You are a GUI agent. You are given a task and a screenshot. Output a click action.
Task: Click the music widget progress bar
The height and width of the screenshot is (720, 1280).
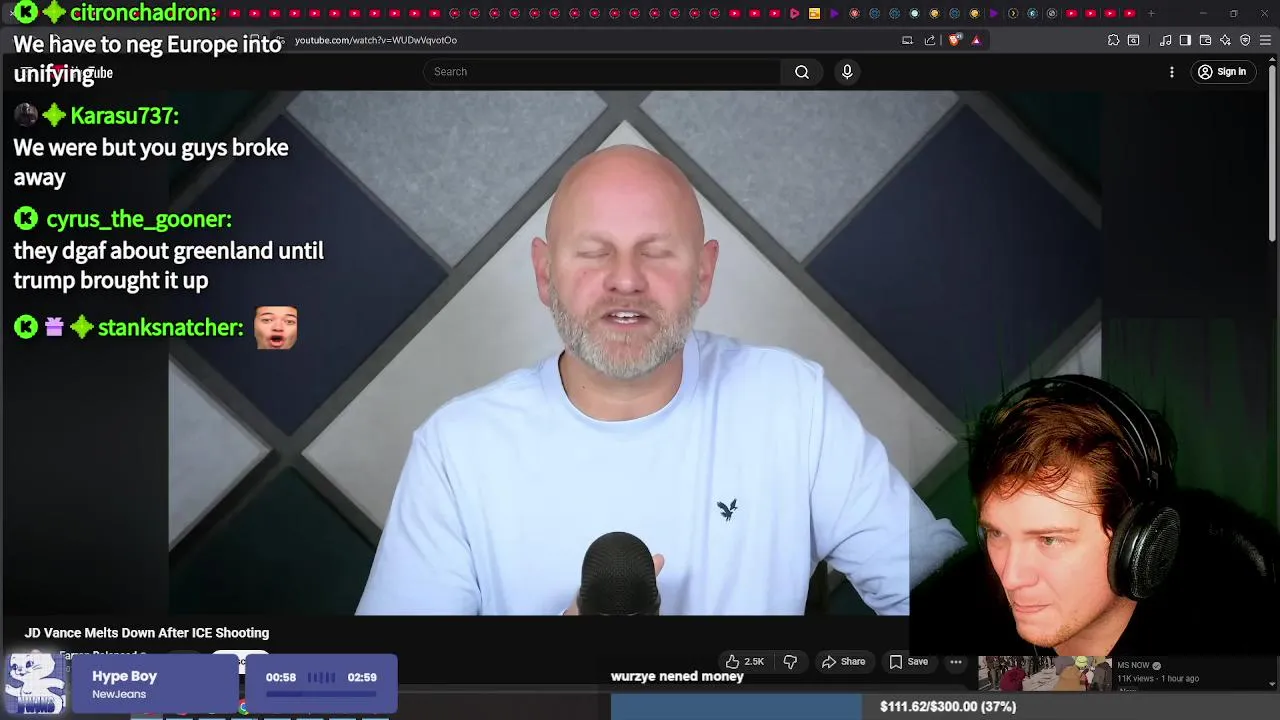click(320, 692)
